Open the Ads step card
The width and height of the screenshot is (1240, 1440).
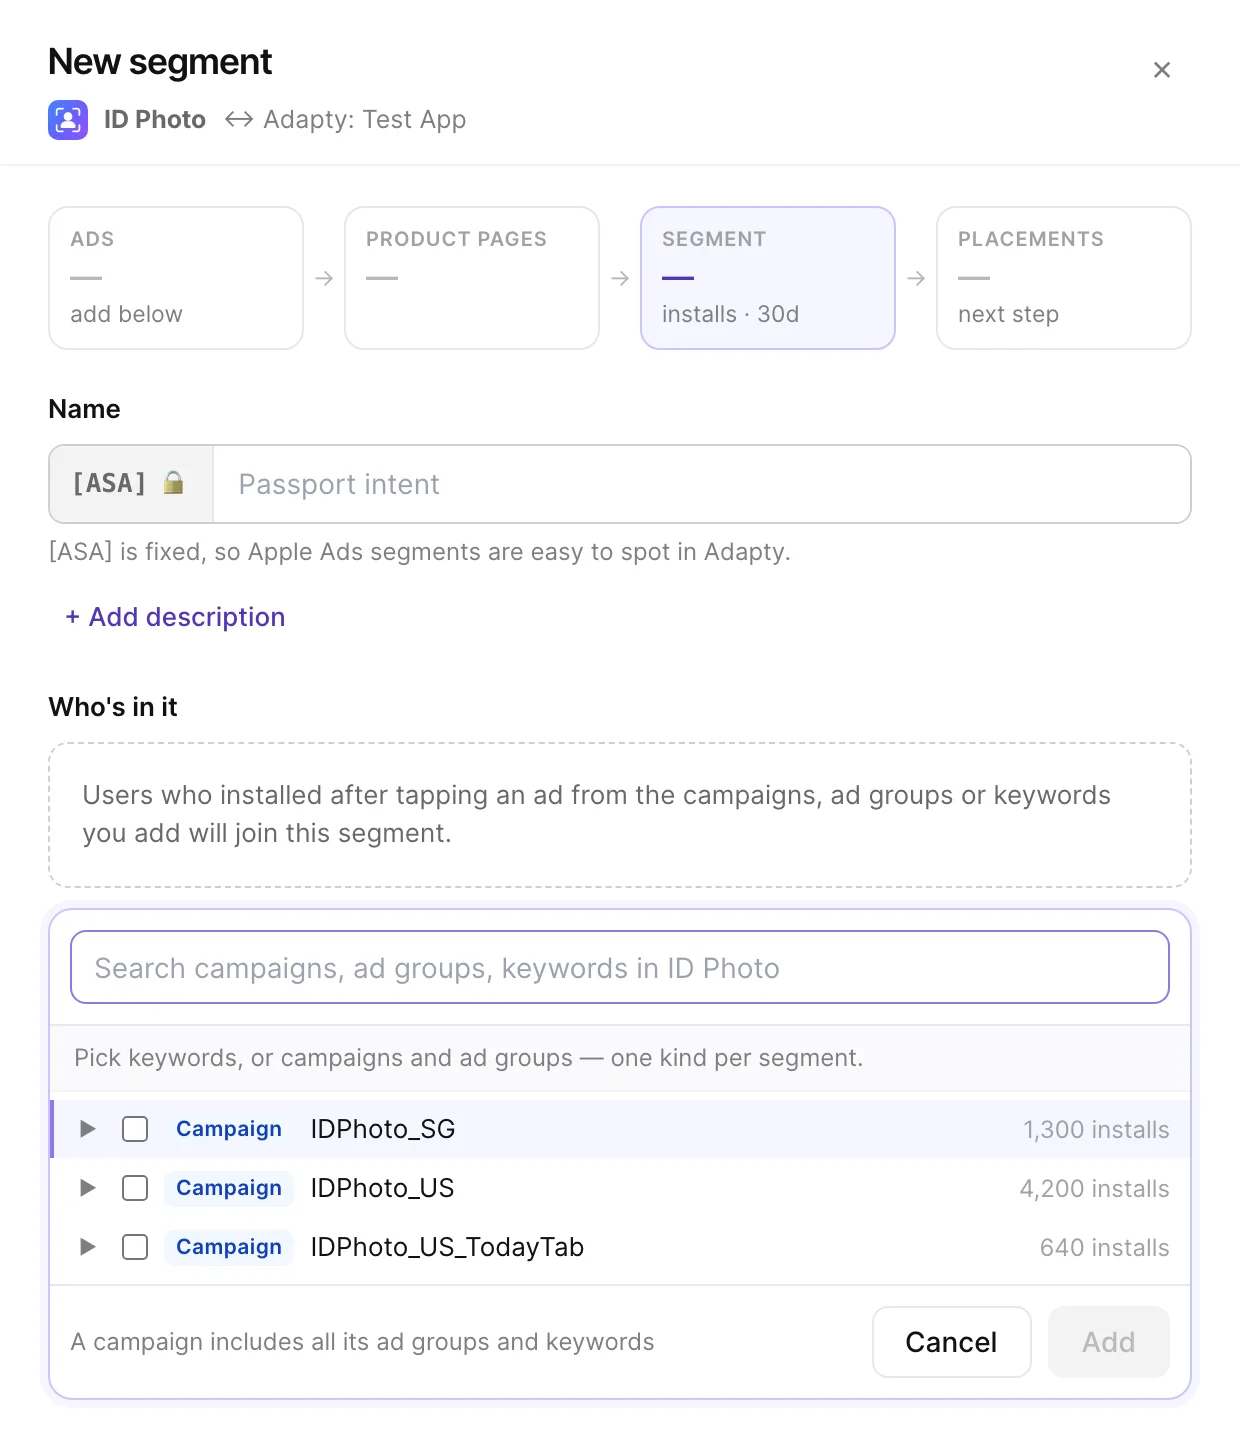click(x=176, y=278)
